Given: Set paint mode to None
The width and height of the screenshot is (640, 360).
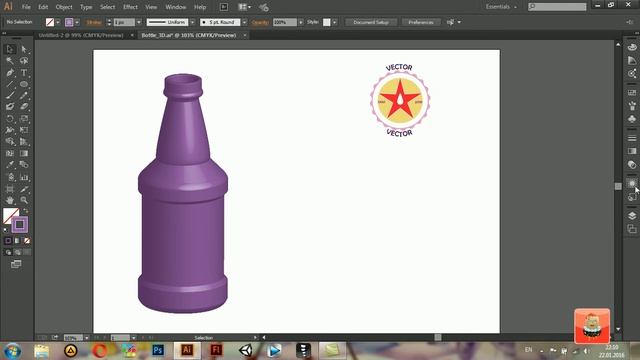Looking at the screenshot, I should [27, 241].
